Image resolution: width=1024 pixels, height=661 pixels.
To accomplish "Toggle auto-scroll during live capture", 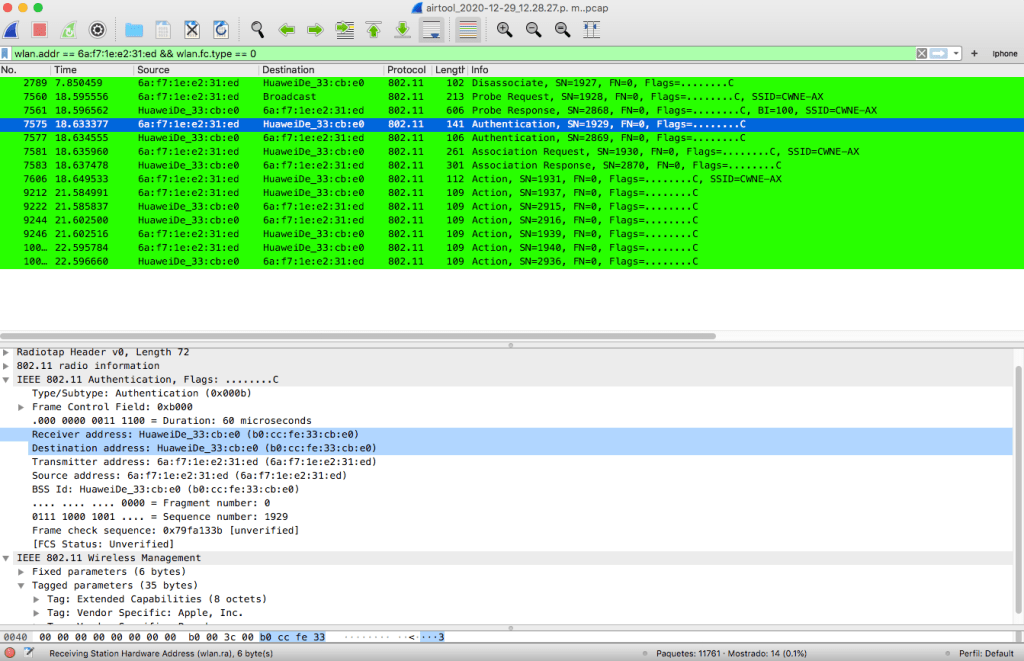I will [431, 30].
